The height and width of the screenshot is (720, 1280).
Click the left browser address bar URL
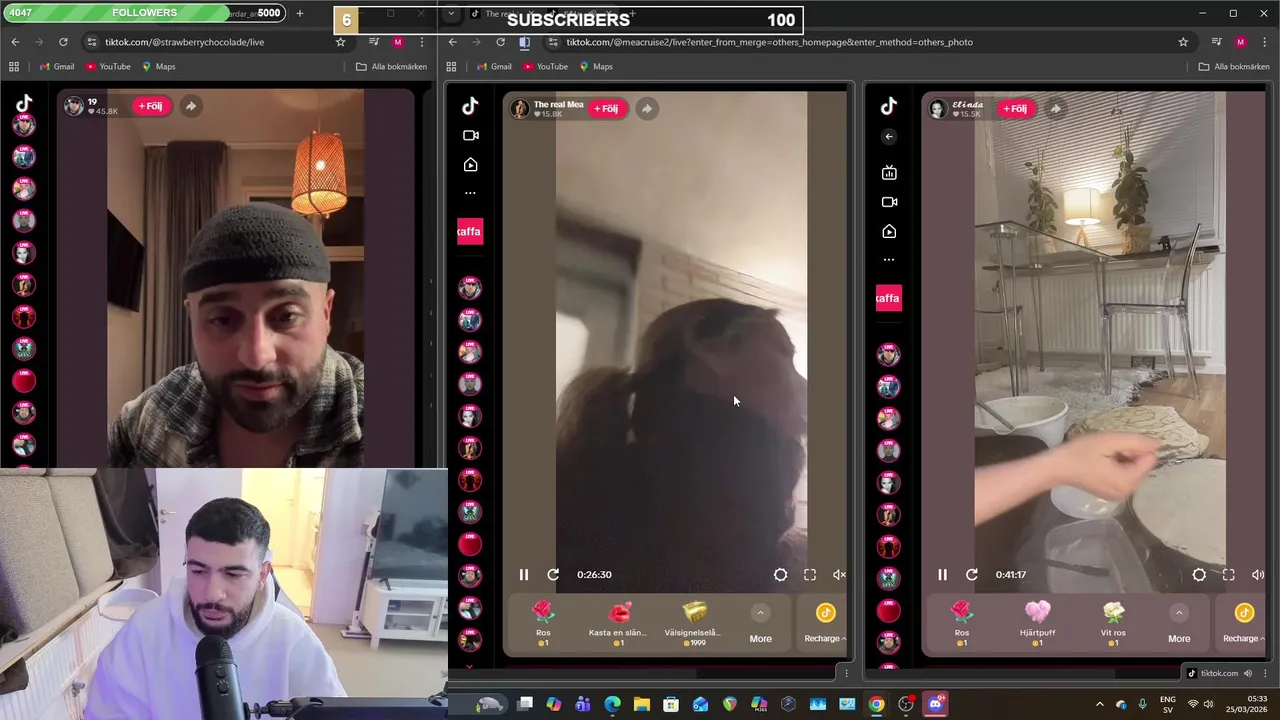click(x=185, y=42)
